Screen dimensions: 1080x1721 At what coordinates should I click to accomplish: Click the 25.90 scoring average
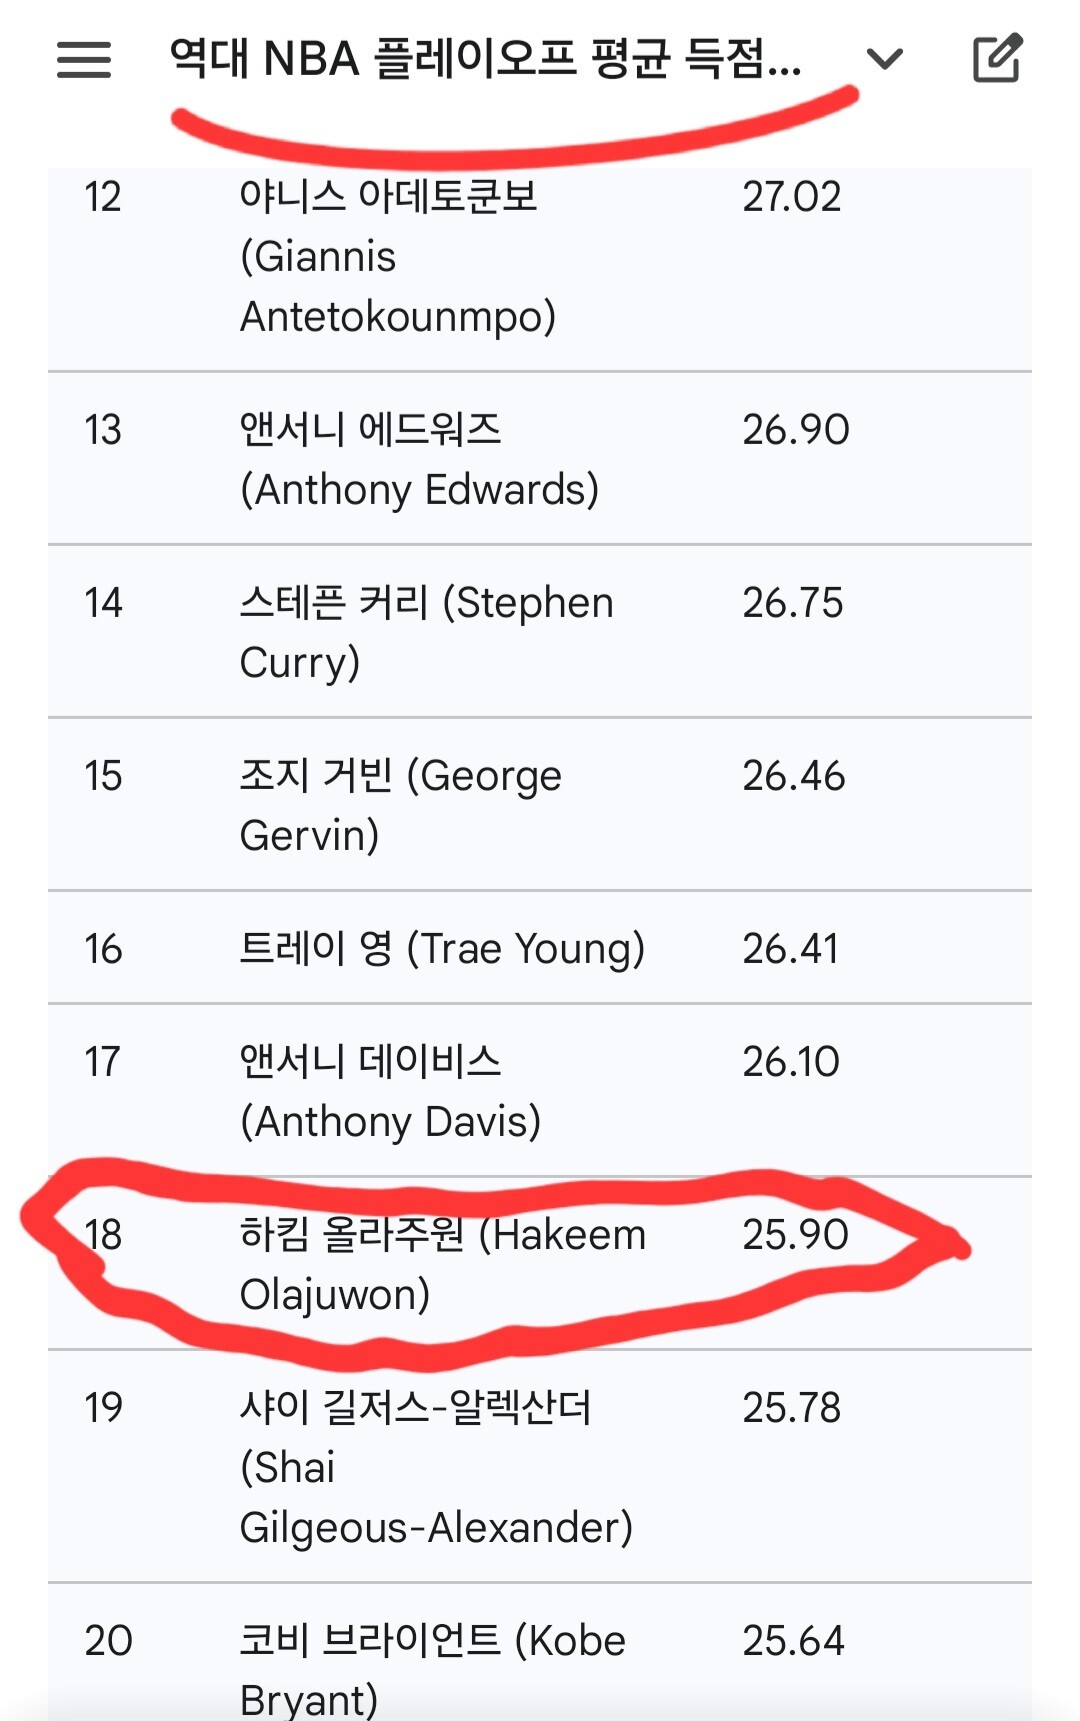795,1235
